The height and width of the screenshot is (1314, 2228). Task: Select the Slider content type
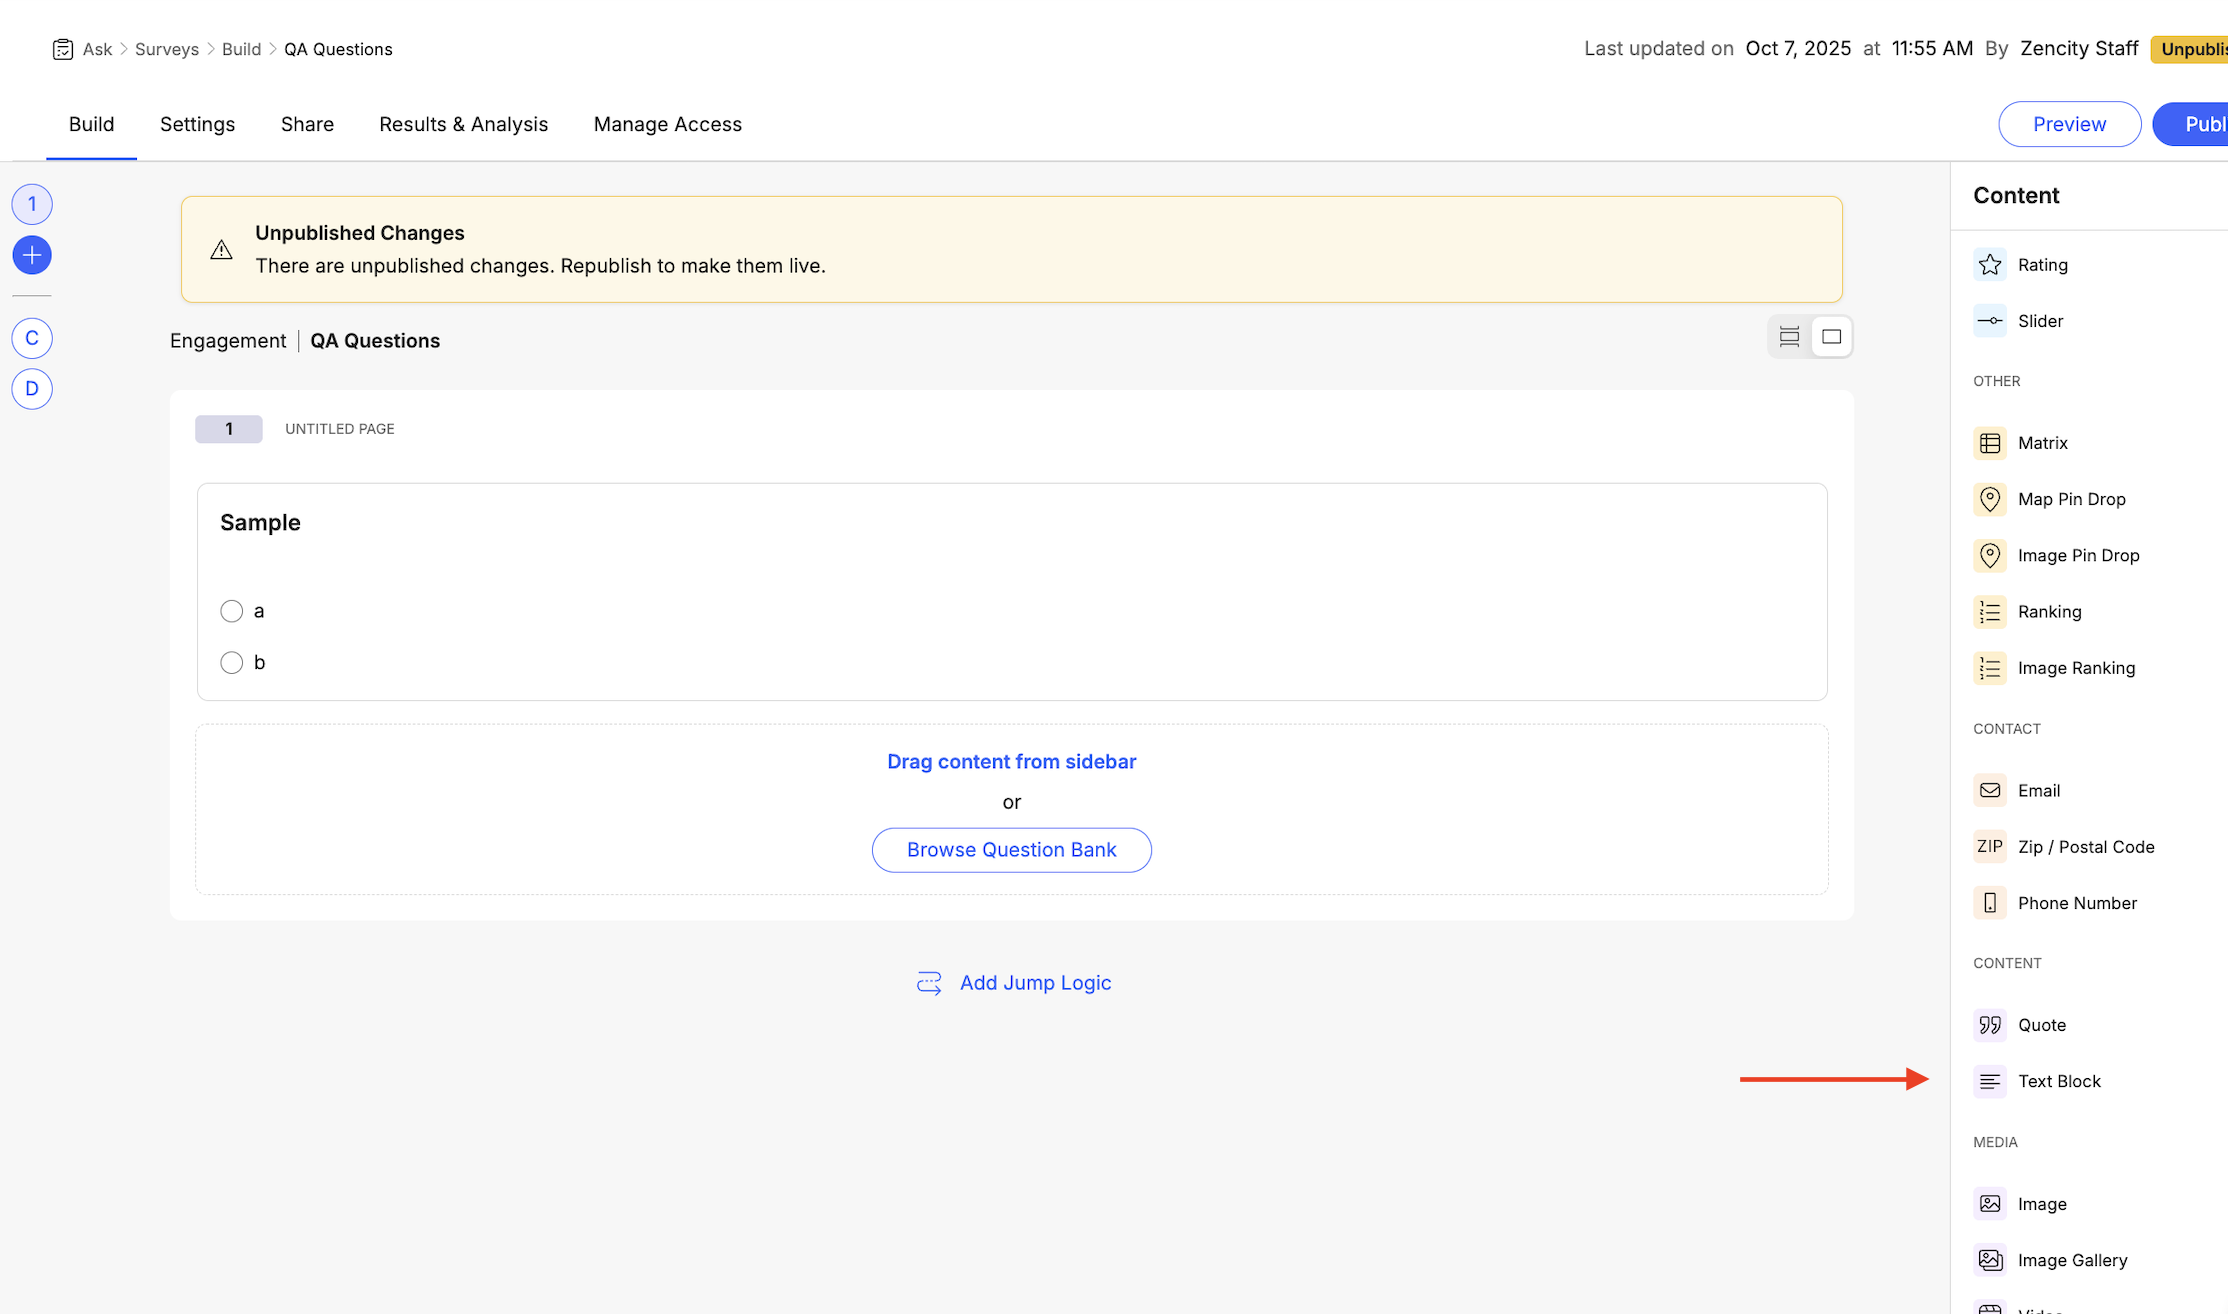pyautogui.click(x=2039, y=321)
